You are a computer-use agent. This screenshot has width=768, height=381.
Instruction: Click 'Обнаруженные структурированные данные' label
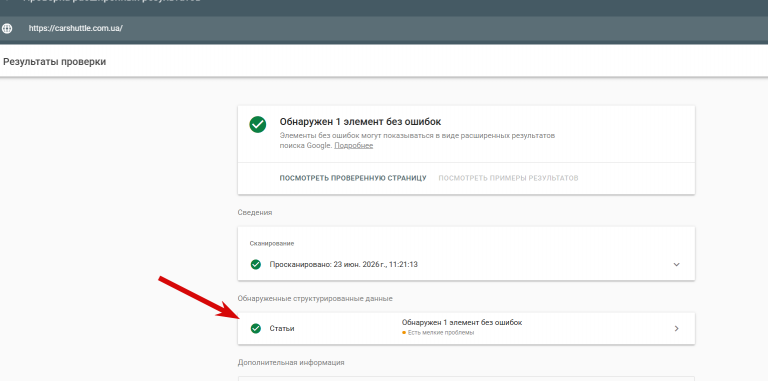coord(315,298)
